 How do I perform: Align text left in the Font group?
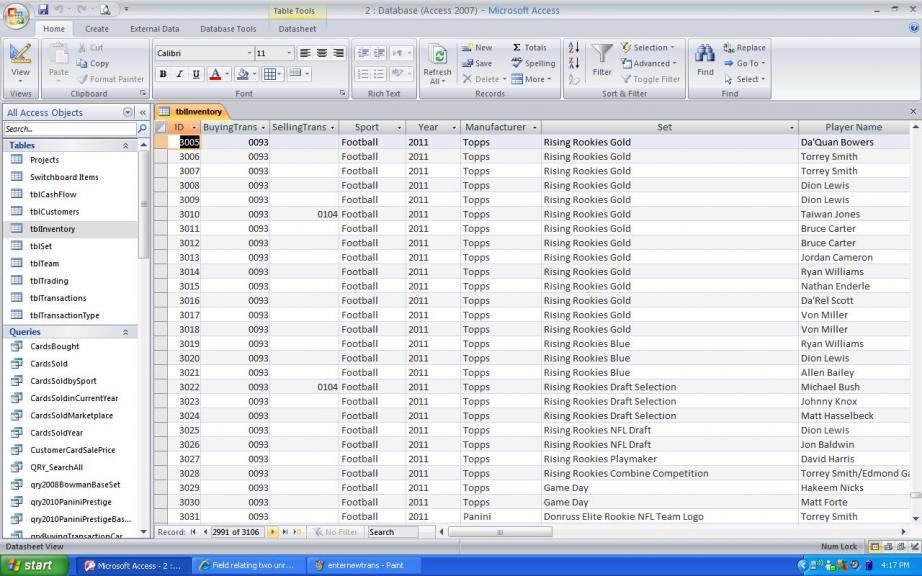point(305,53)
